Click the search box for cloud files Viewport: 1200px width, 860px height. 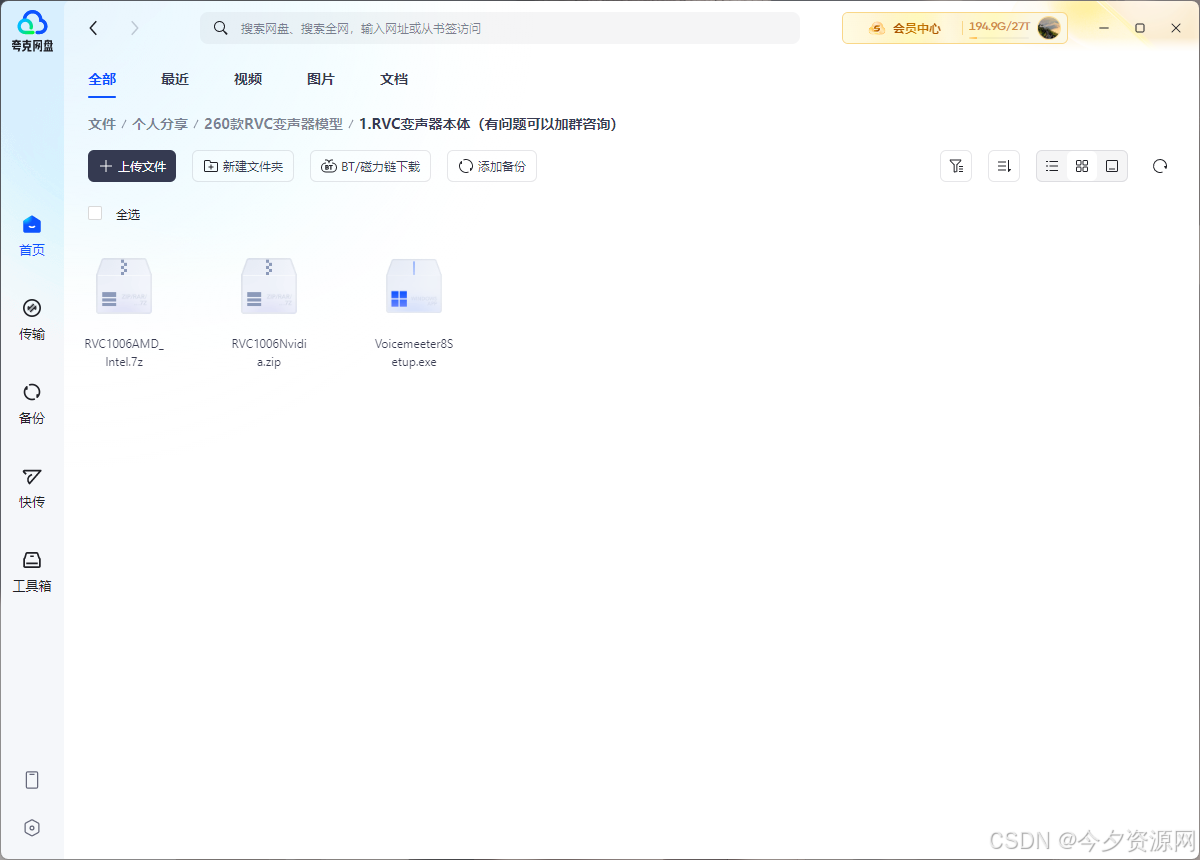(x=500, y=28)
